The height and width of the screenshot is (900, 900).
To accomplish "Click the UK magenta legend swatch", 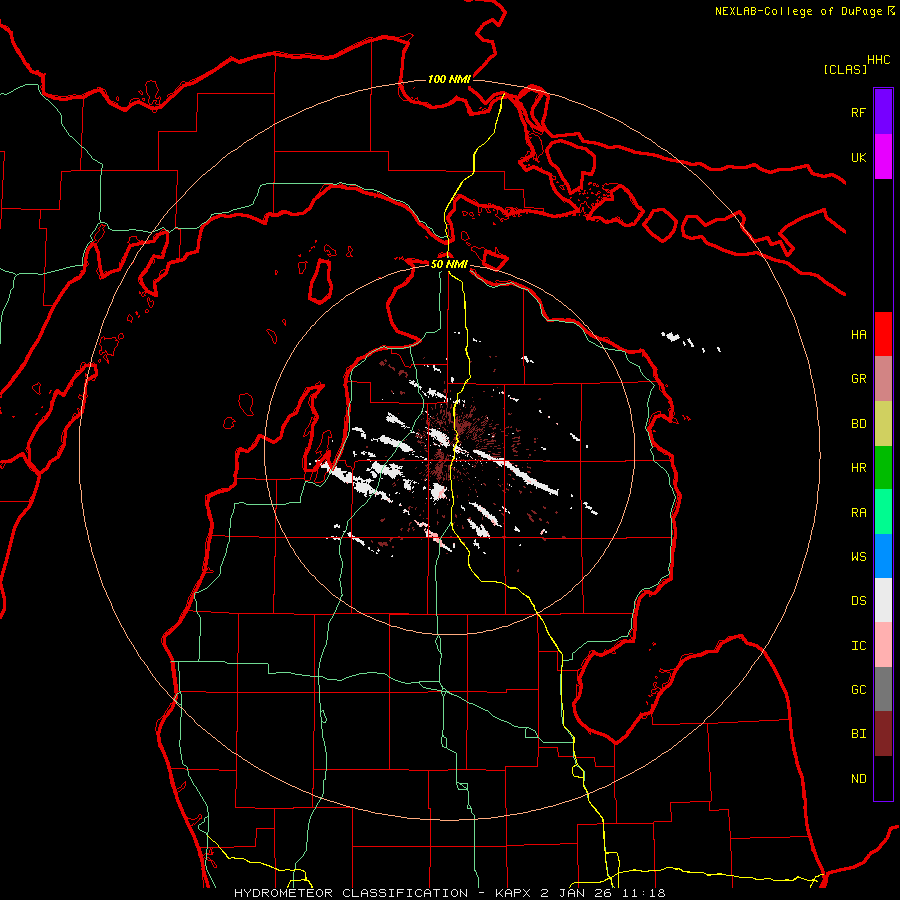I will click(883, 157).
